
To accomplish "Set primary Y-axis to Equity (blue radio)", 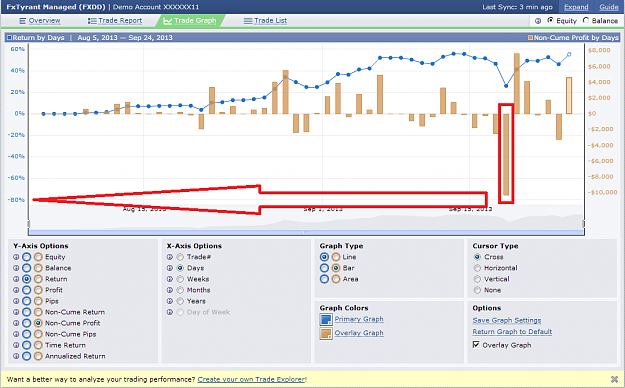I will 27,257.
